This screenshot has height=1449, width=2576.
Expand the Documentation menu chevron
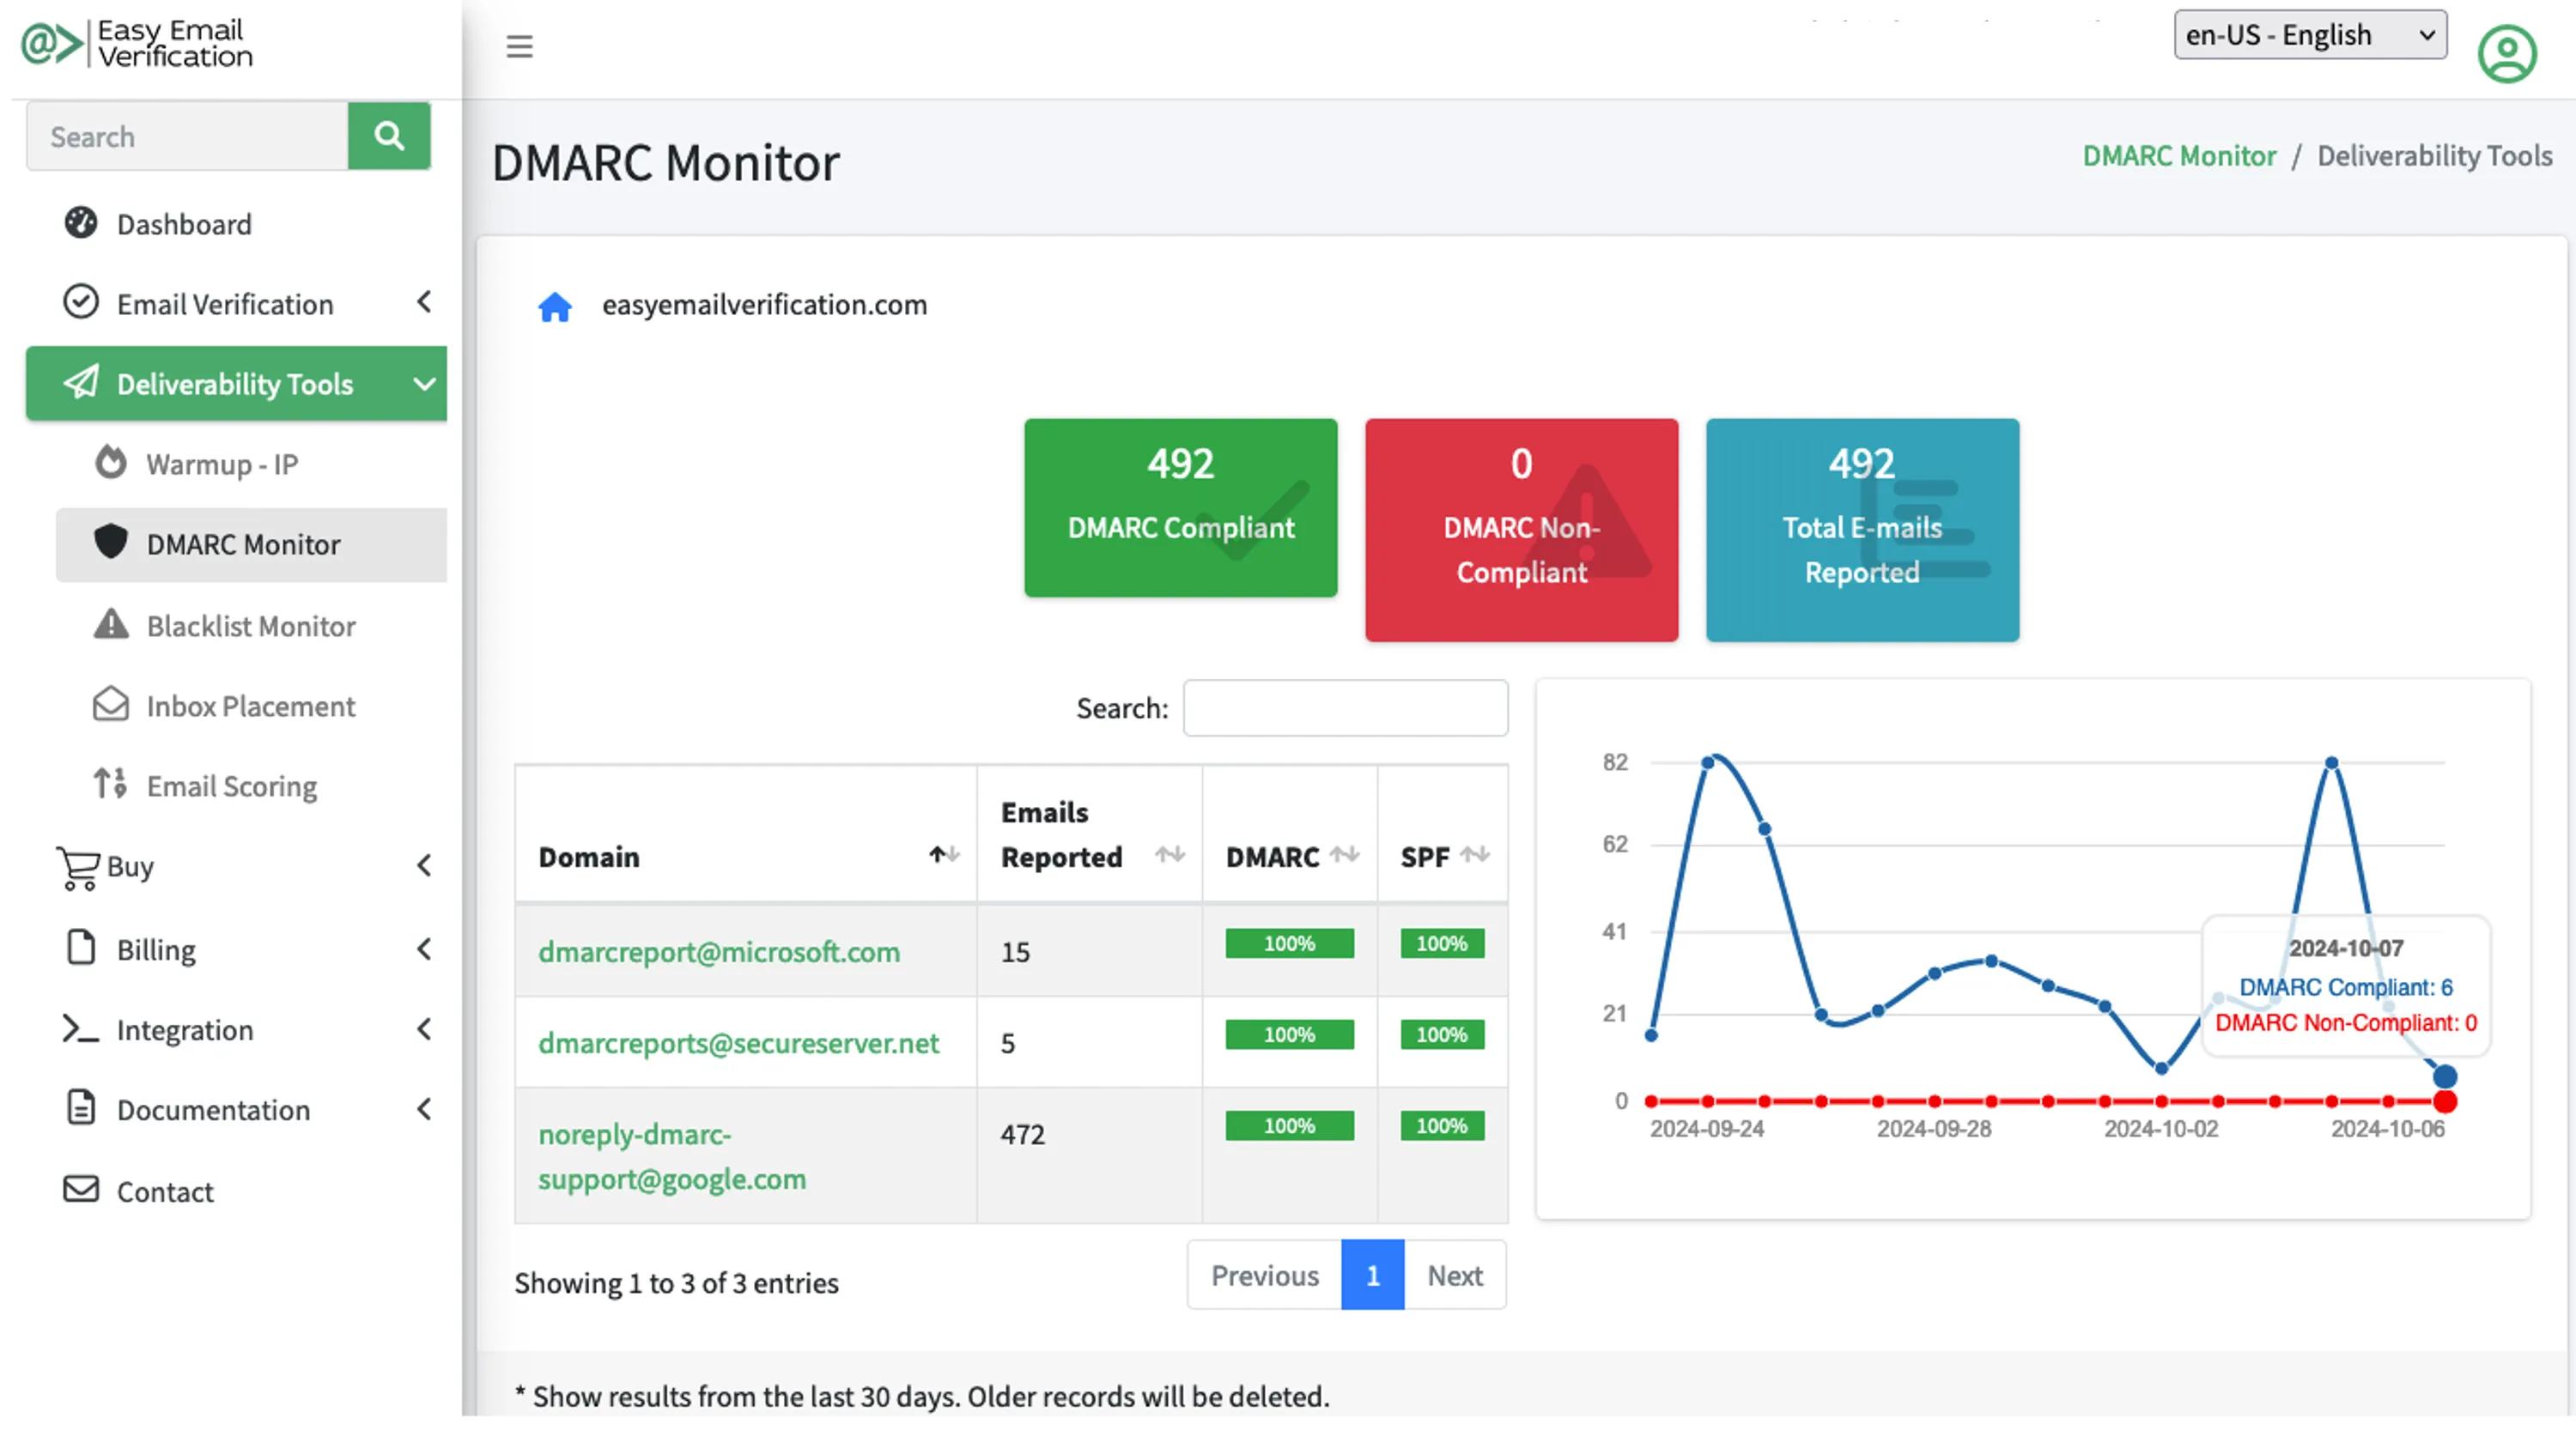(424, 1109)
